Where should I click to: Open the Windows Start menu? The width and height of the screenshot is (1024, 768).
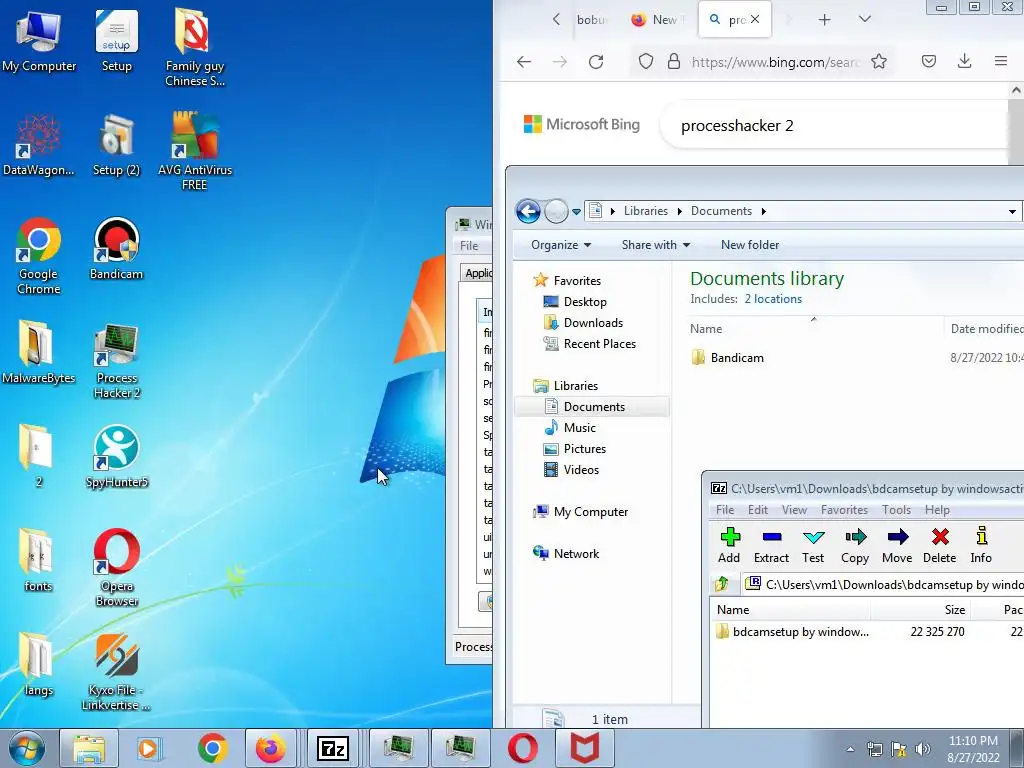[x=26, y=748]
